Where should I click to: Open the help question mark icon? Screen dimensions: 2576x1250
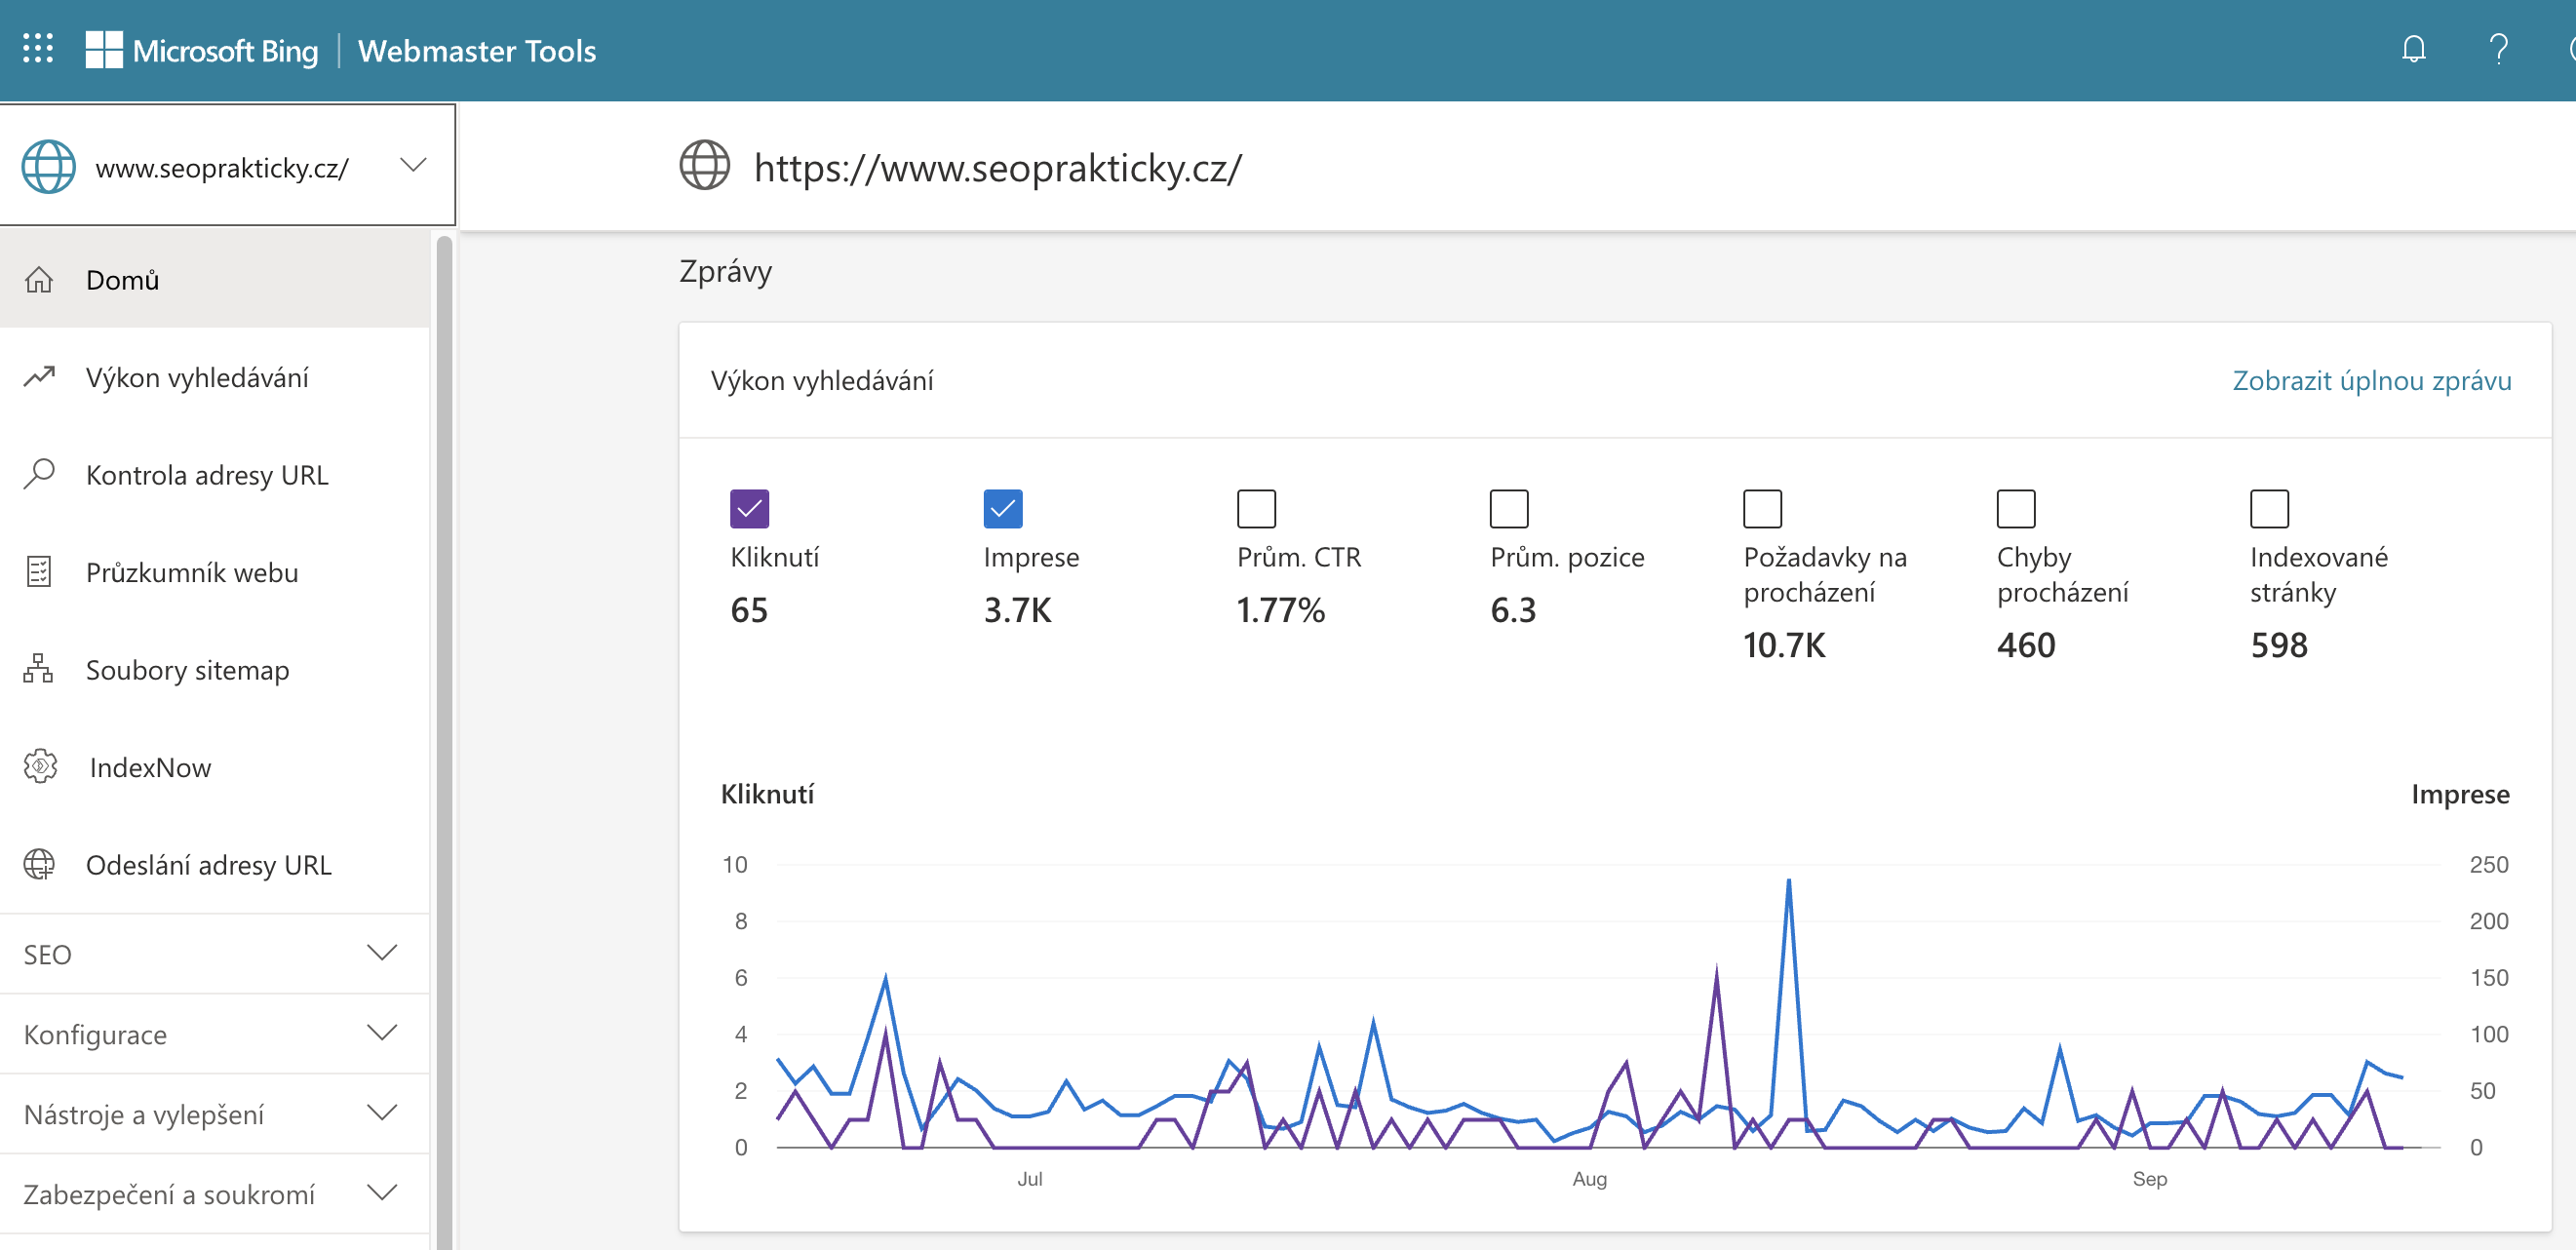point(2498,49)
